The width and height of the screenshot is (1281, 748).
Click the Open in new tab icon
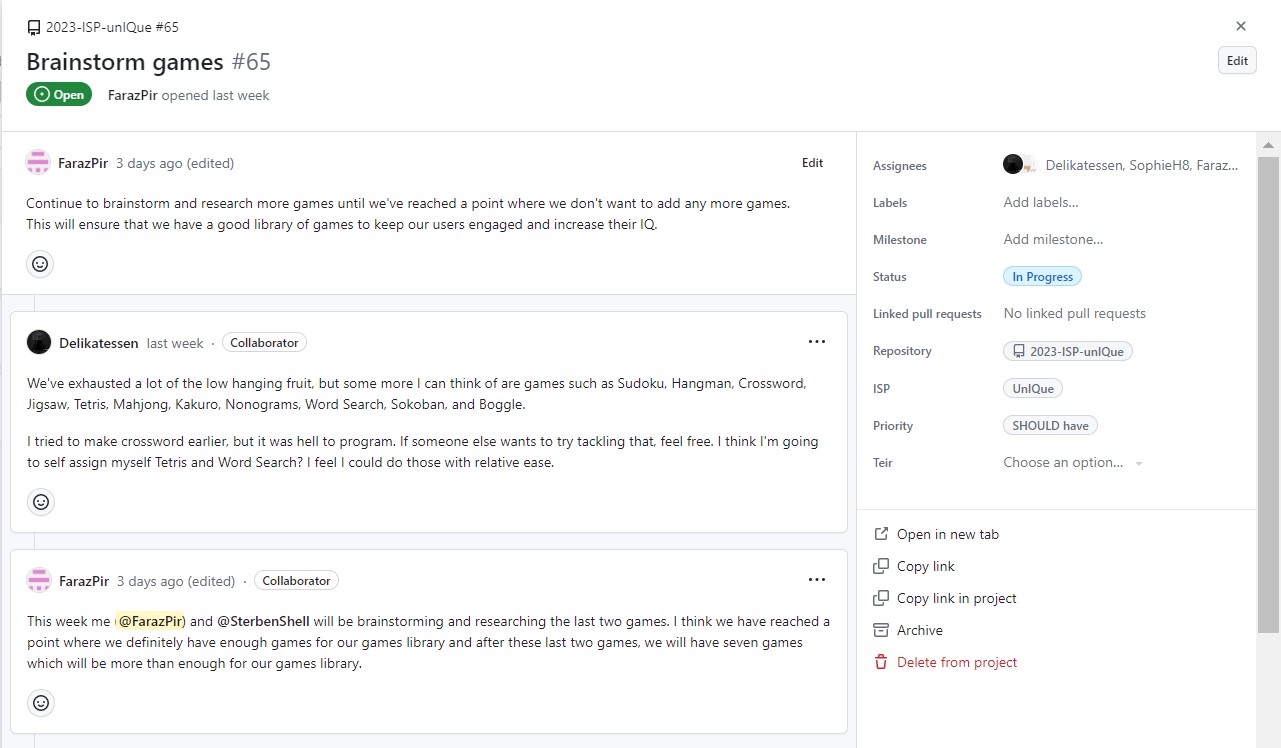[x=883, y=533]
